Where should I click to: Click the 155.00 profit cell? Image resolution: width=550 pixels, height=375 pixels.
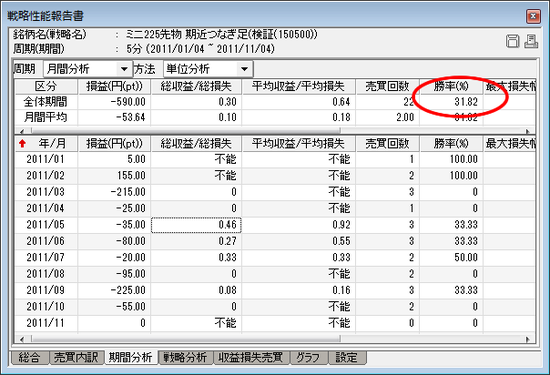pos(115,175)
